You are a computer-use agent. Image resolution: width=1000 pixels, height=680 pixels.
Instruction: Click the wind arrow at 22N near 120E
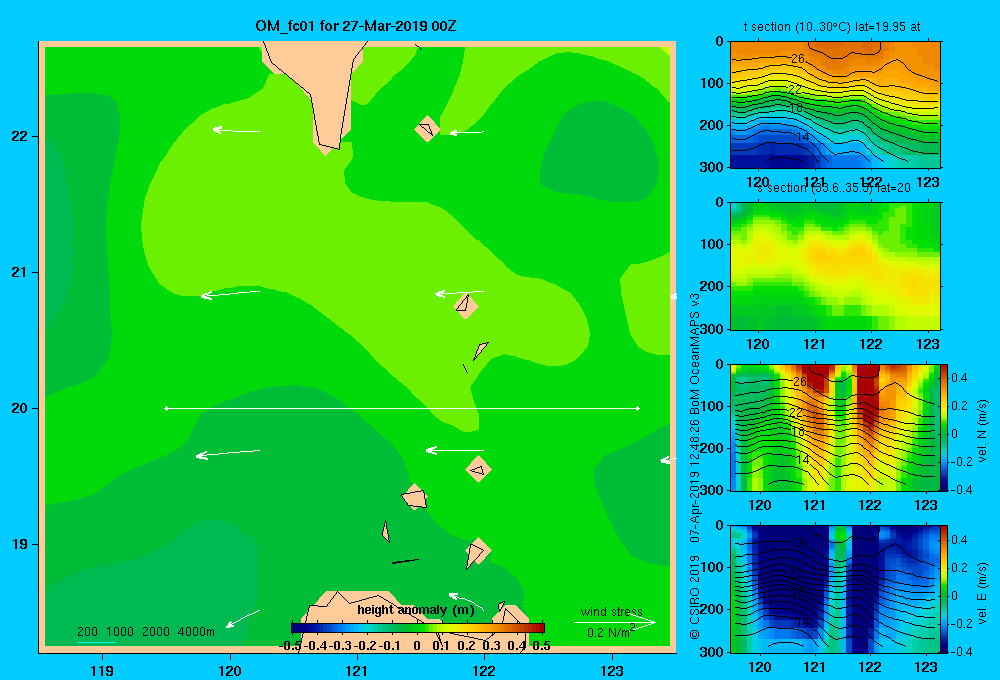coord(236,131)
